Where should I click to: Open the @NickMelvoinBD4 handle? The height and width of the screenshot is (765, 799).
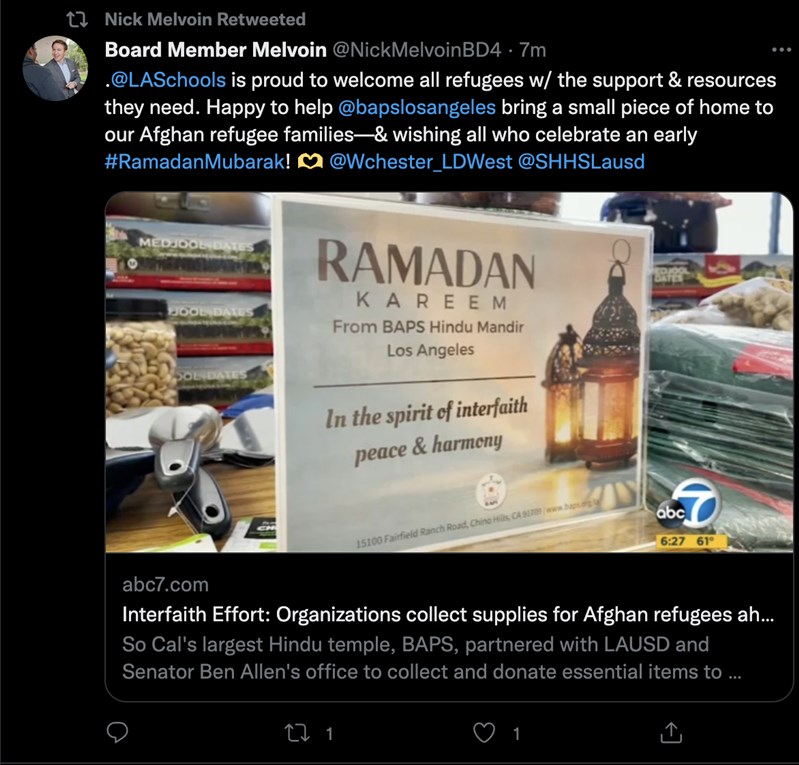point(417,50)
